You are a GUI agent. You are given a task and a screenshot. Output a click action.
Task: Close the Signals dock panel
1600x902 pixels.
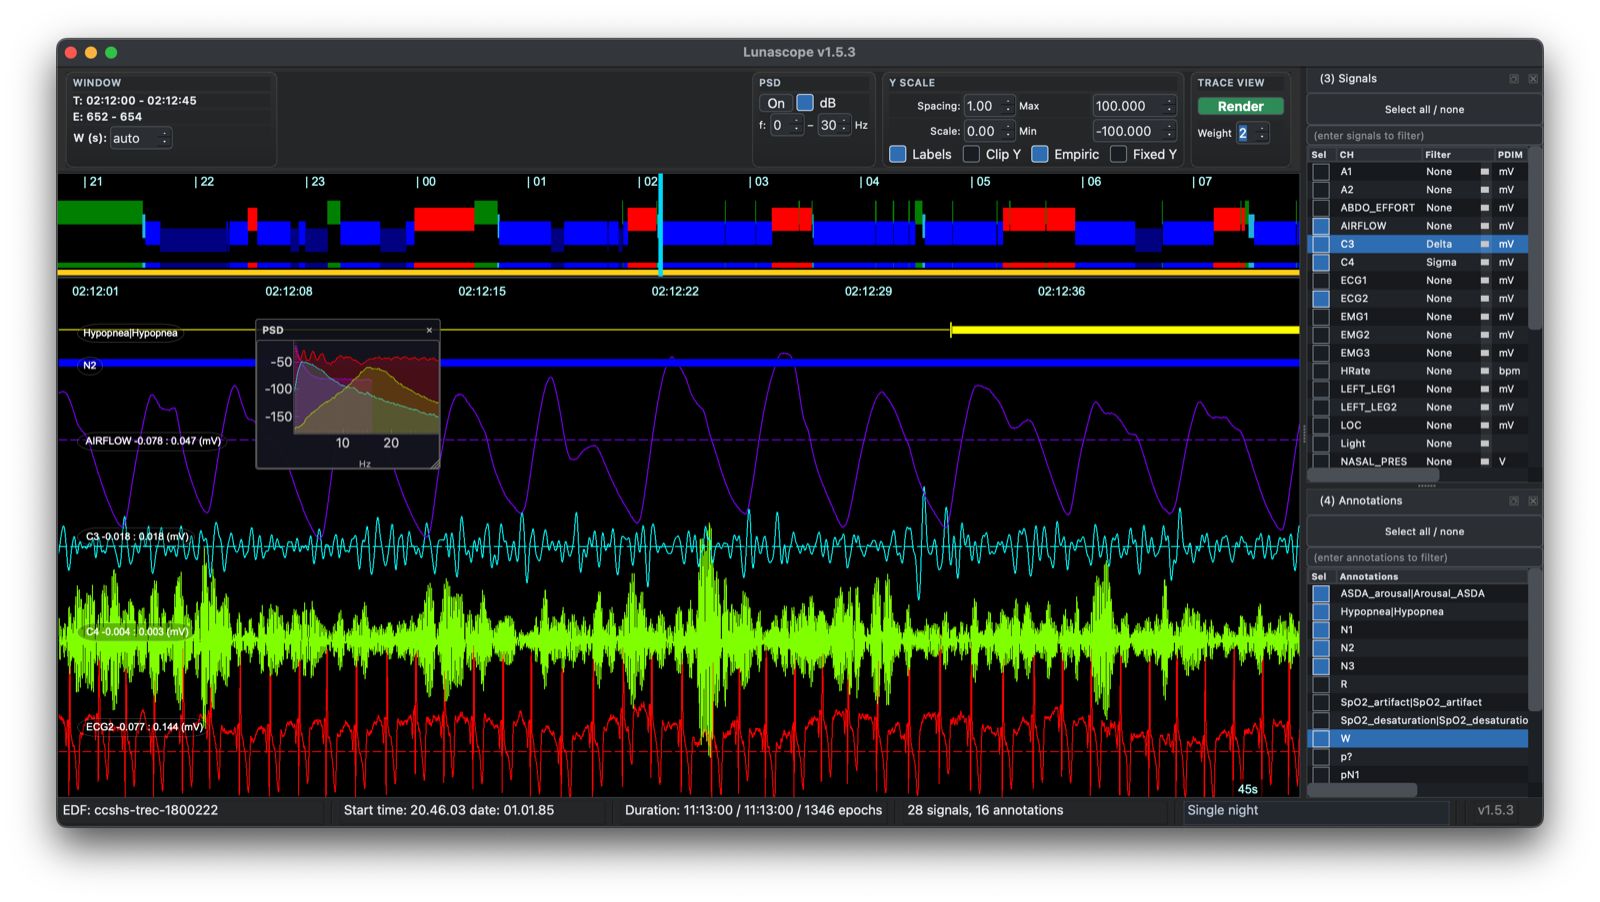coord(1533,79)
